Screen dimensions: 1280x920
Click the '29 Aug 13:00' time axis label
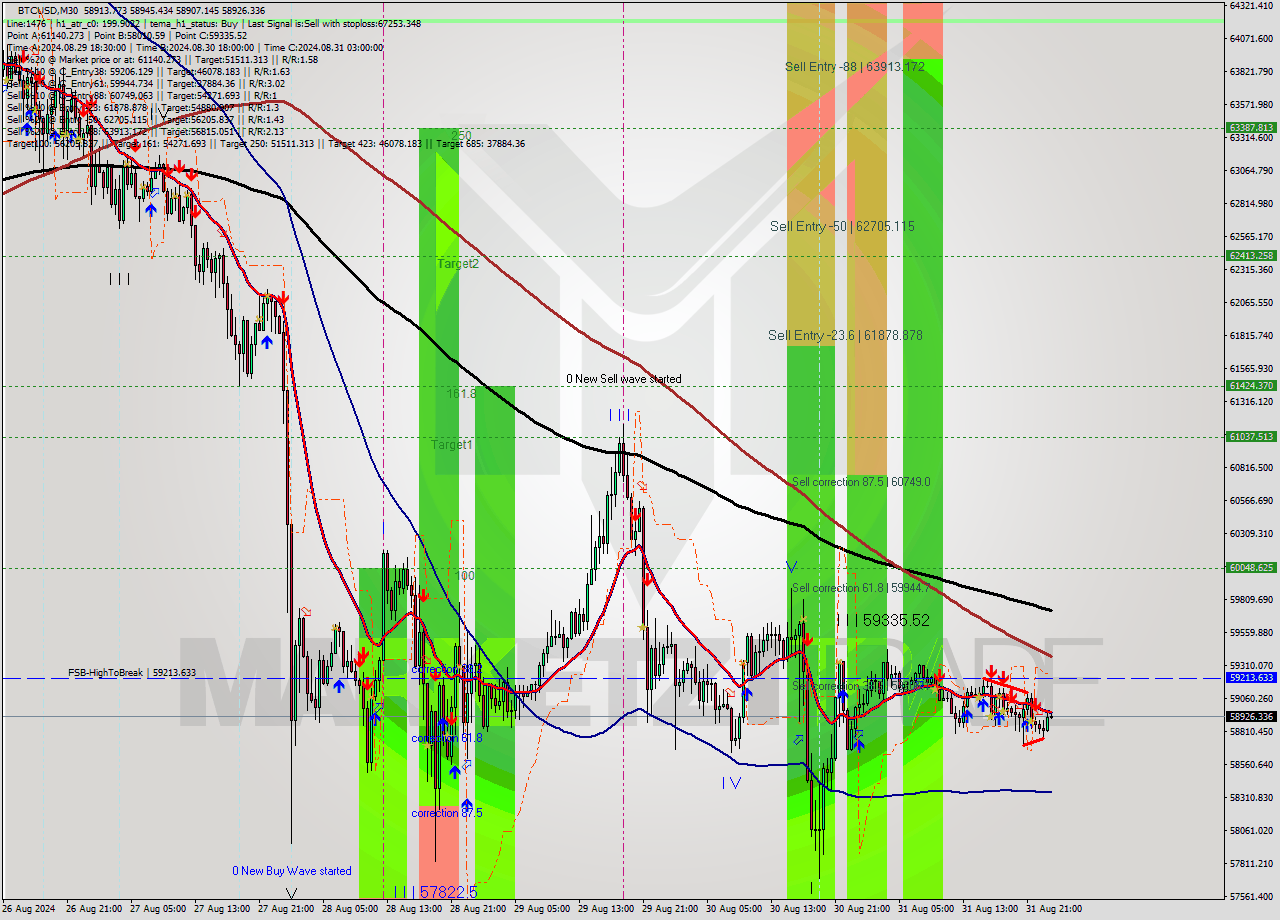pyautogui.click(x=606, y=909)
